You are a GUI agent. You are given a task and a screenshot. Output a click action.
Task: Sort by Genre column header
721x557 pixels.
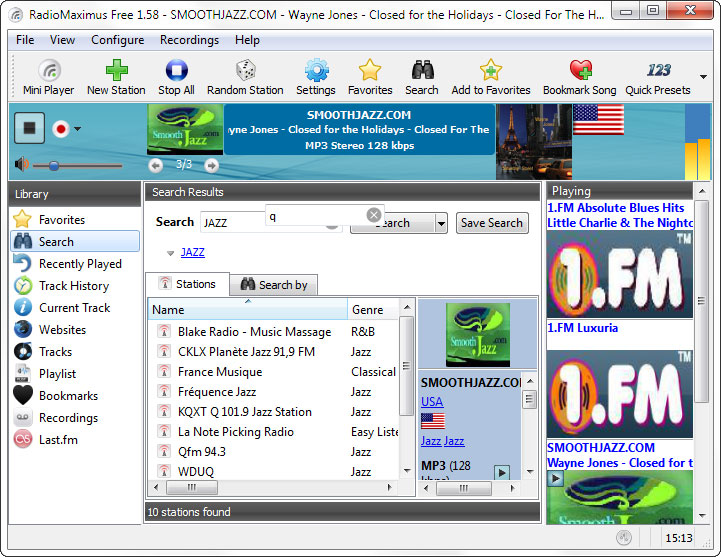tap(372, 310)
